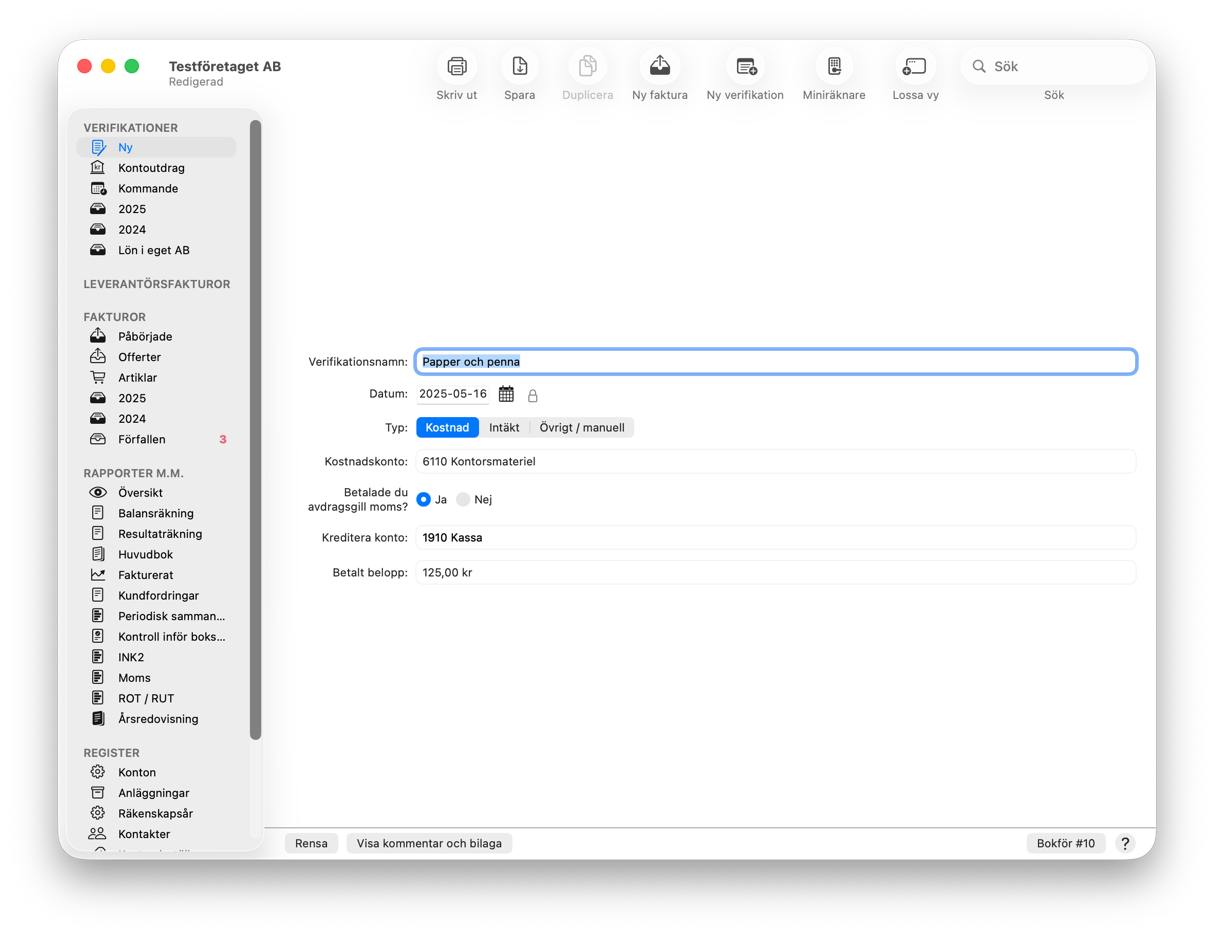Switch type to Intäkt
The image size is (1214, 936).
[x=504, y=428]
